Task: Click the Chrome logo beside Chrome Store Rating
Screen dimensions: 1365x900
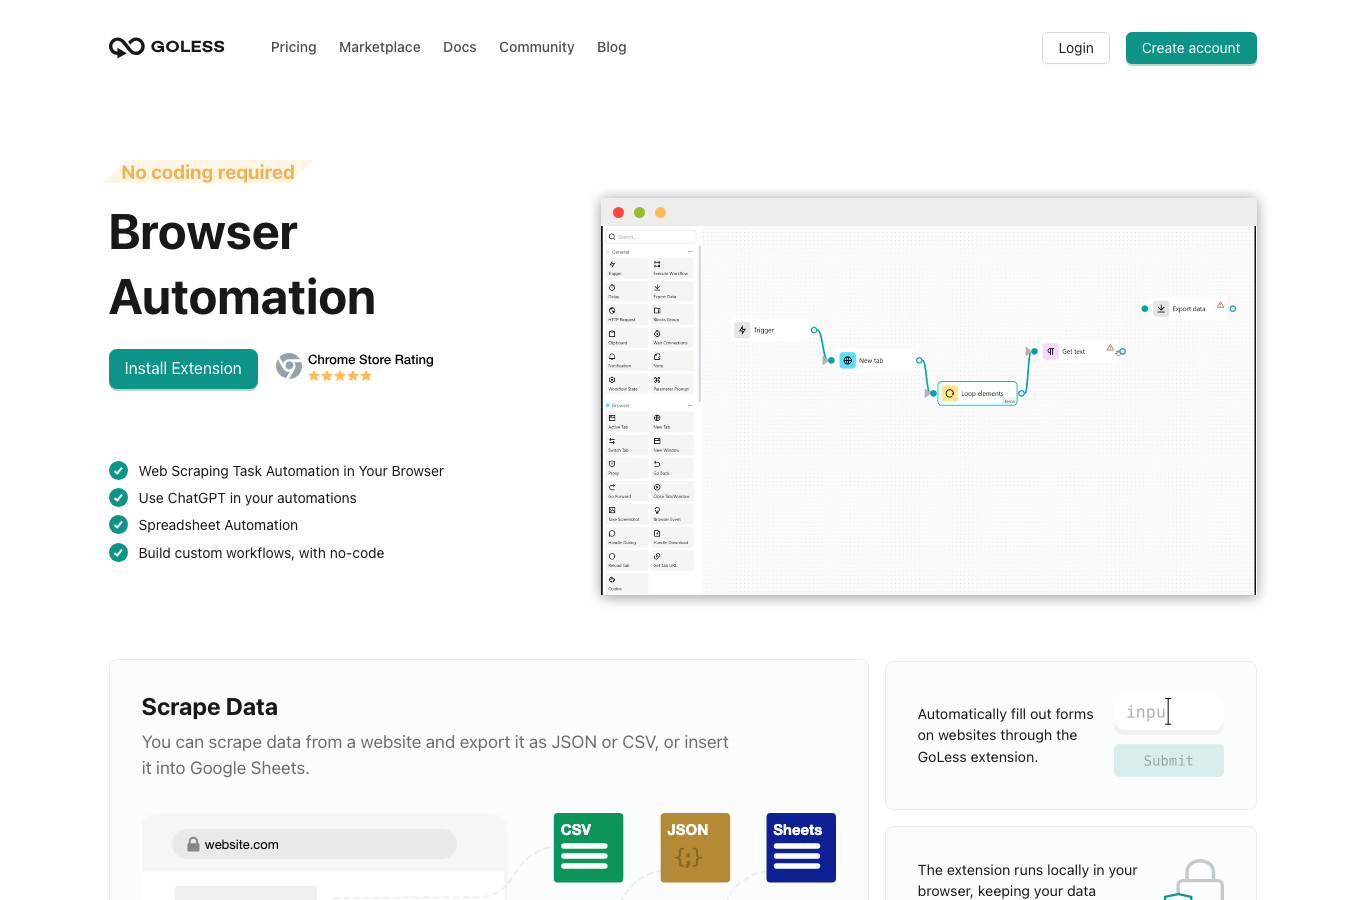Action: 289,366
